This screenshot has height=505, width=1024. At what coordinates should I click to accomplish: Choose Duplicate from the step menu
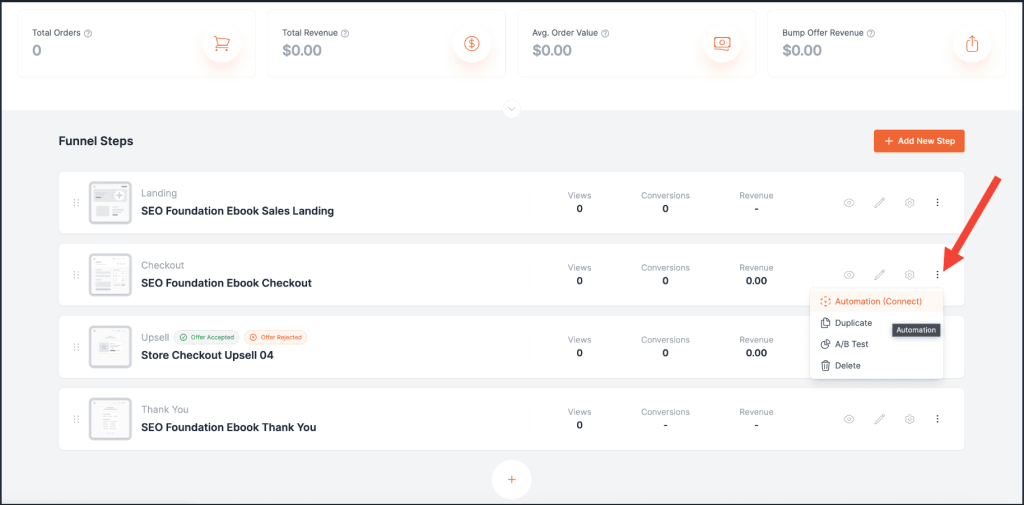point(853,323)
